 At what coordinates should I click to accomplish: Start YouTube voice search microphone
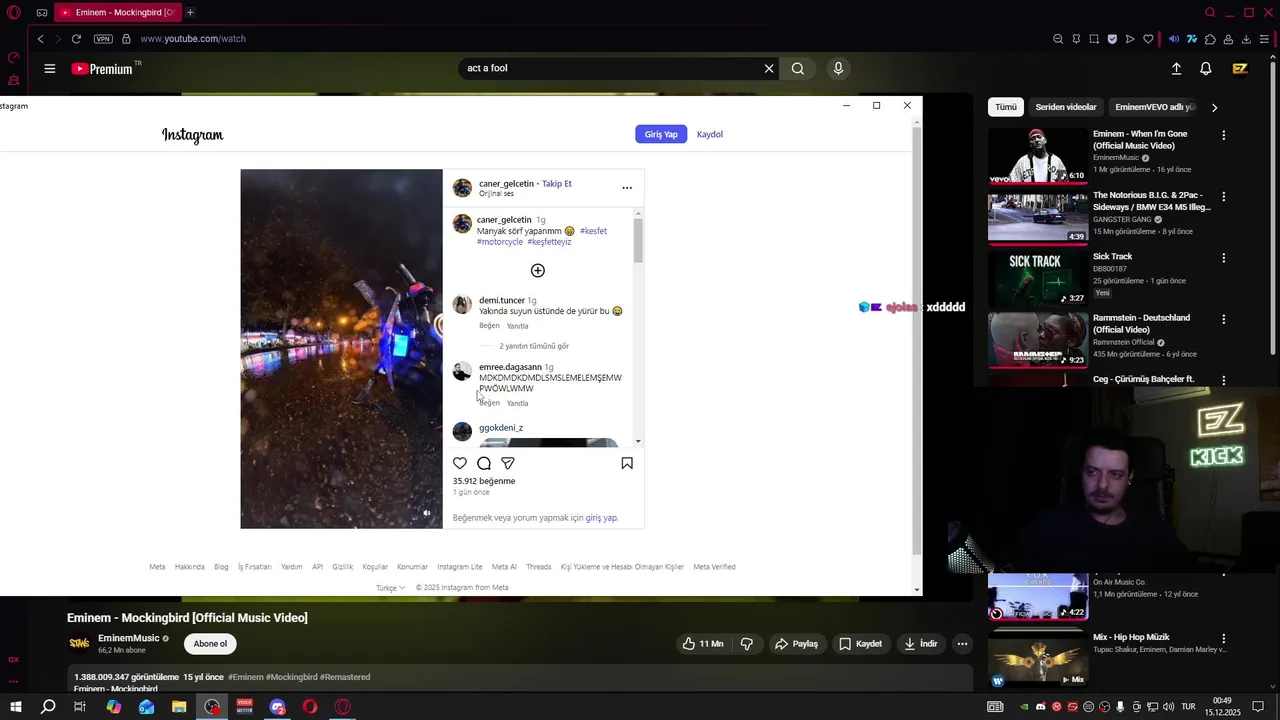tap(838, 69)
